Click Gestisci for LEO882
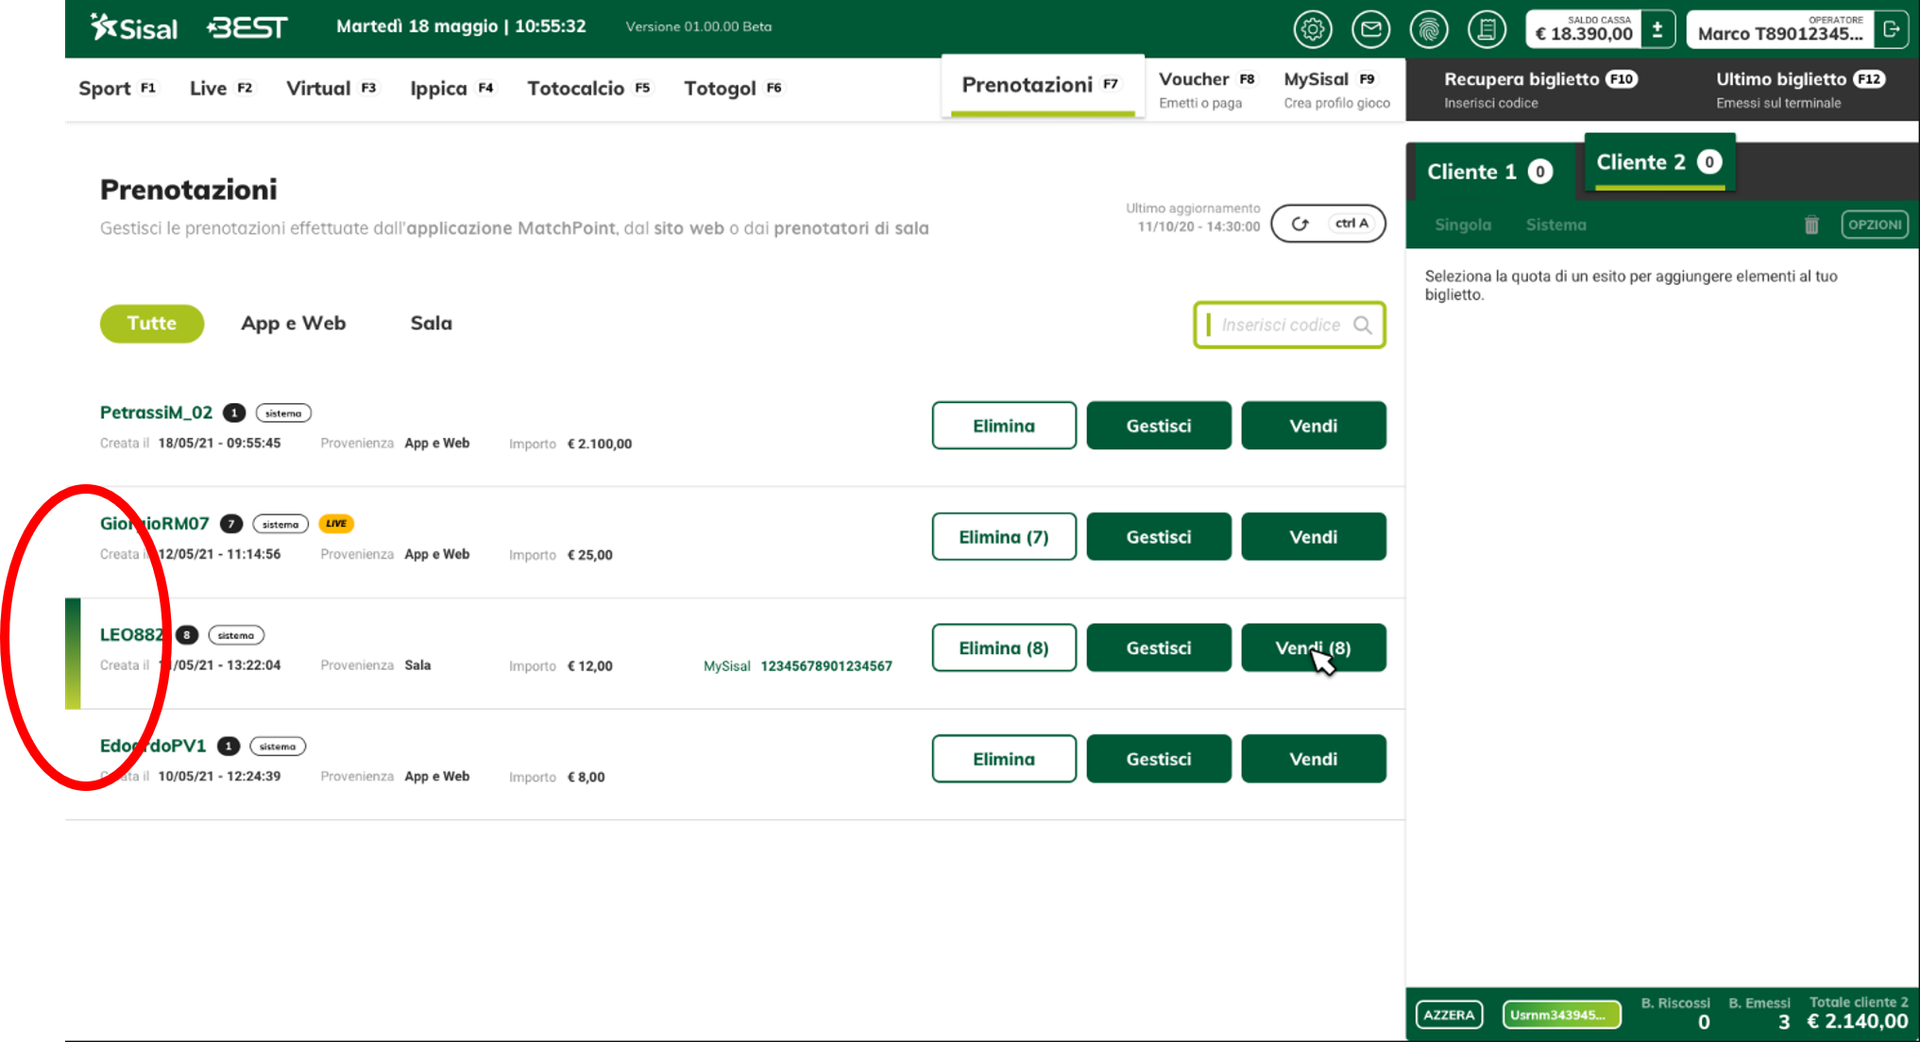The image size is (1920, 1042). click(x=1159, y=648)
